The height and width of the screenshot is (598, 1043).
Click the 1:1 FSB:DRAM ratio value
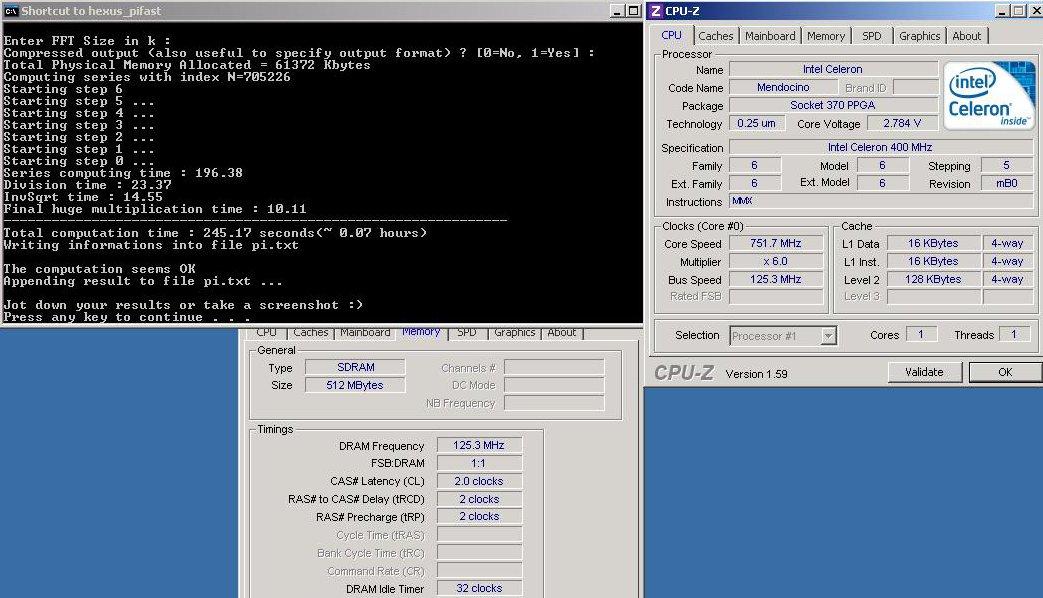tap(479, 463)
